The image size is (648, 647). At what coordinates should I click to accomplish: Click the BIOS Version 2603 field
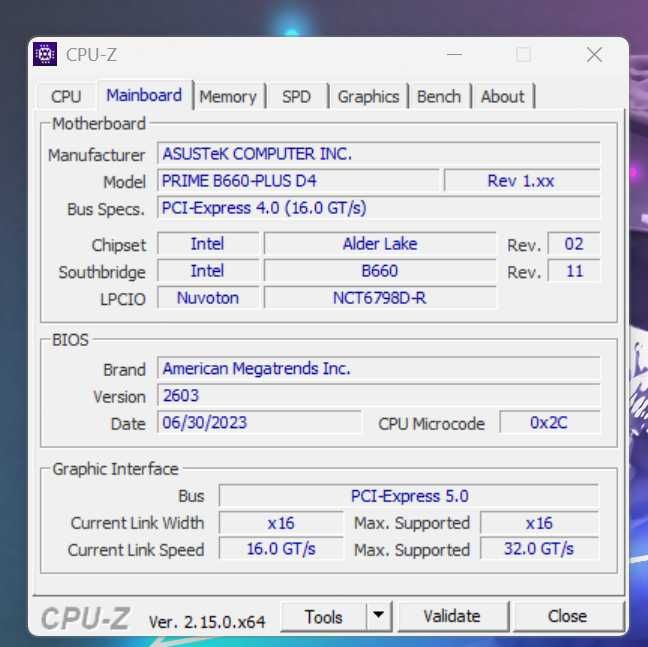[x=378, y=395]
